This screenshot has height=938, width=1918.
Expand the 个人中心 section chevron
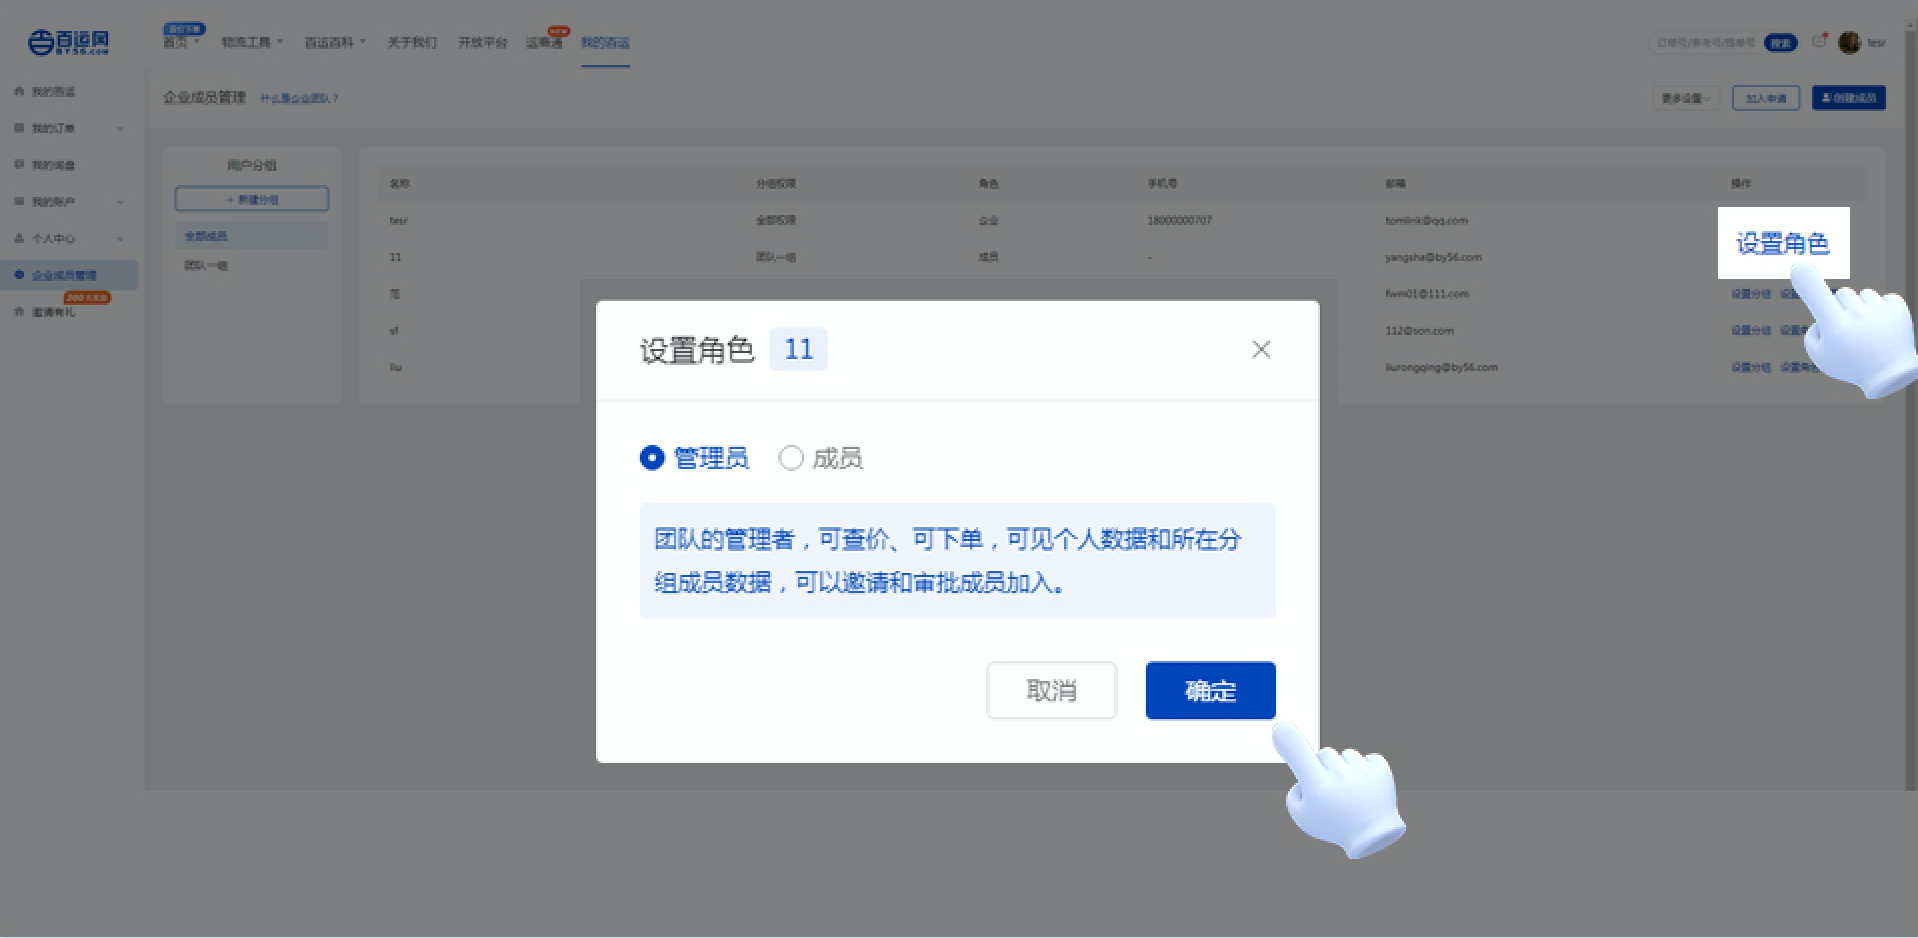point(120,238)
